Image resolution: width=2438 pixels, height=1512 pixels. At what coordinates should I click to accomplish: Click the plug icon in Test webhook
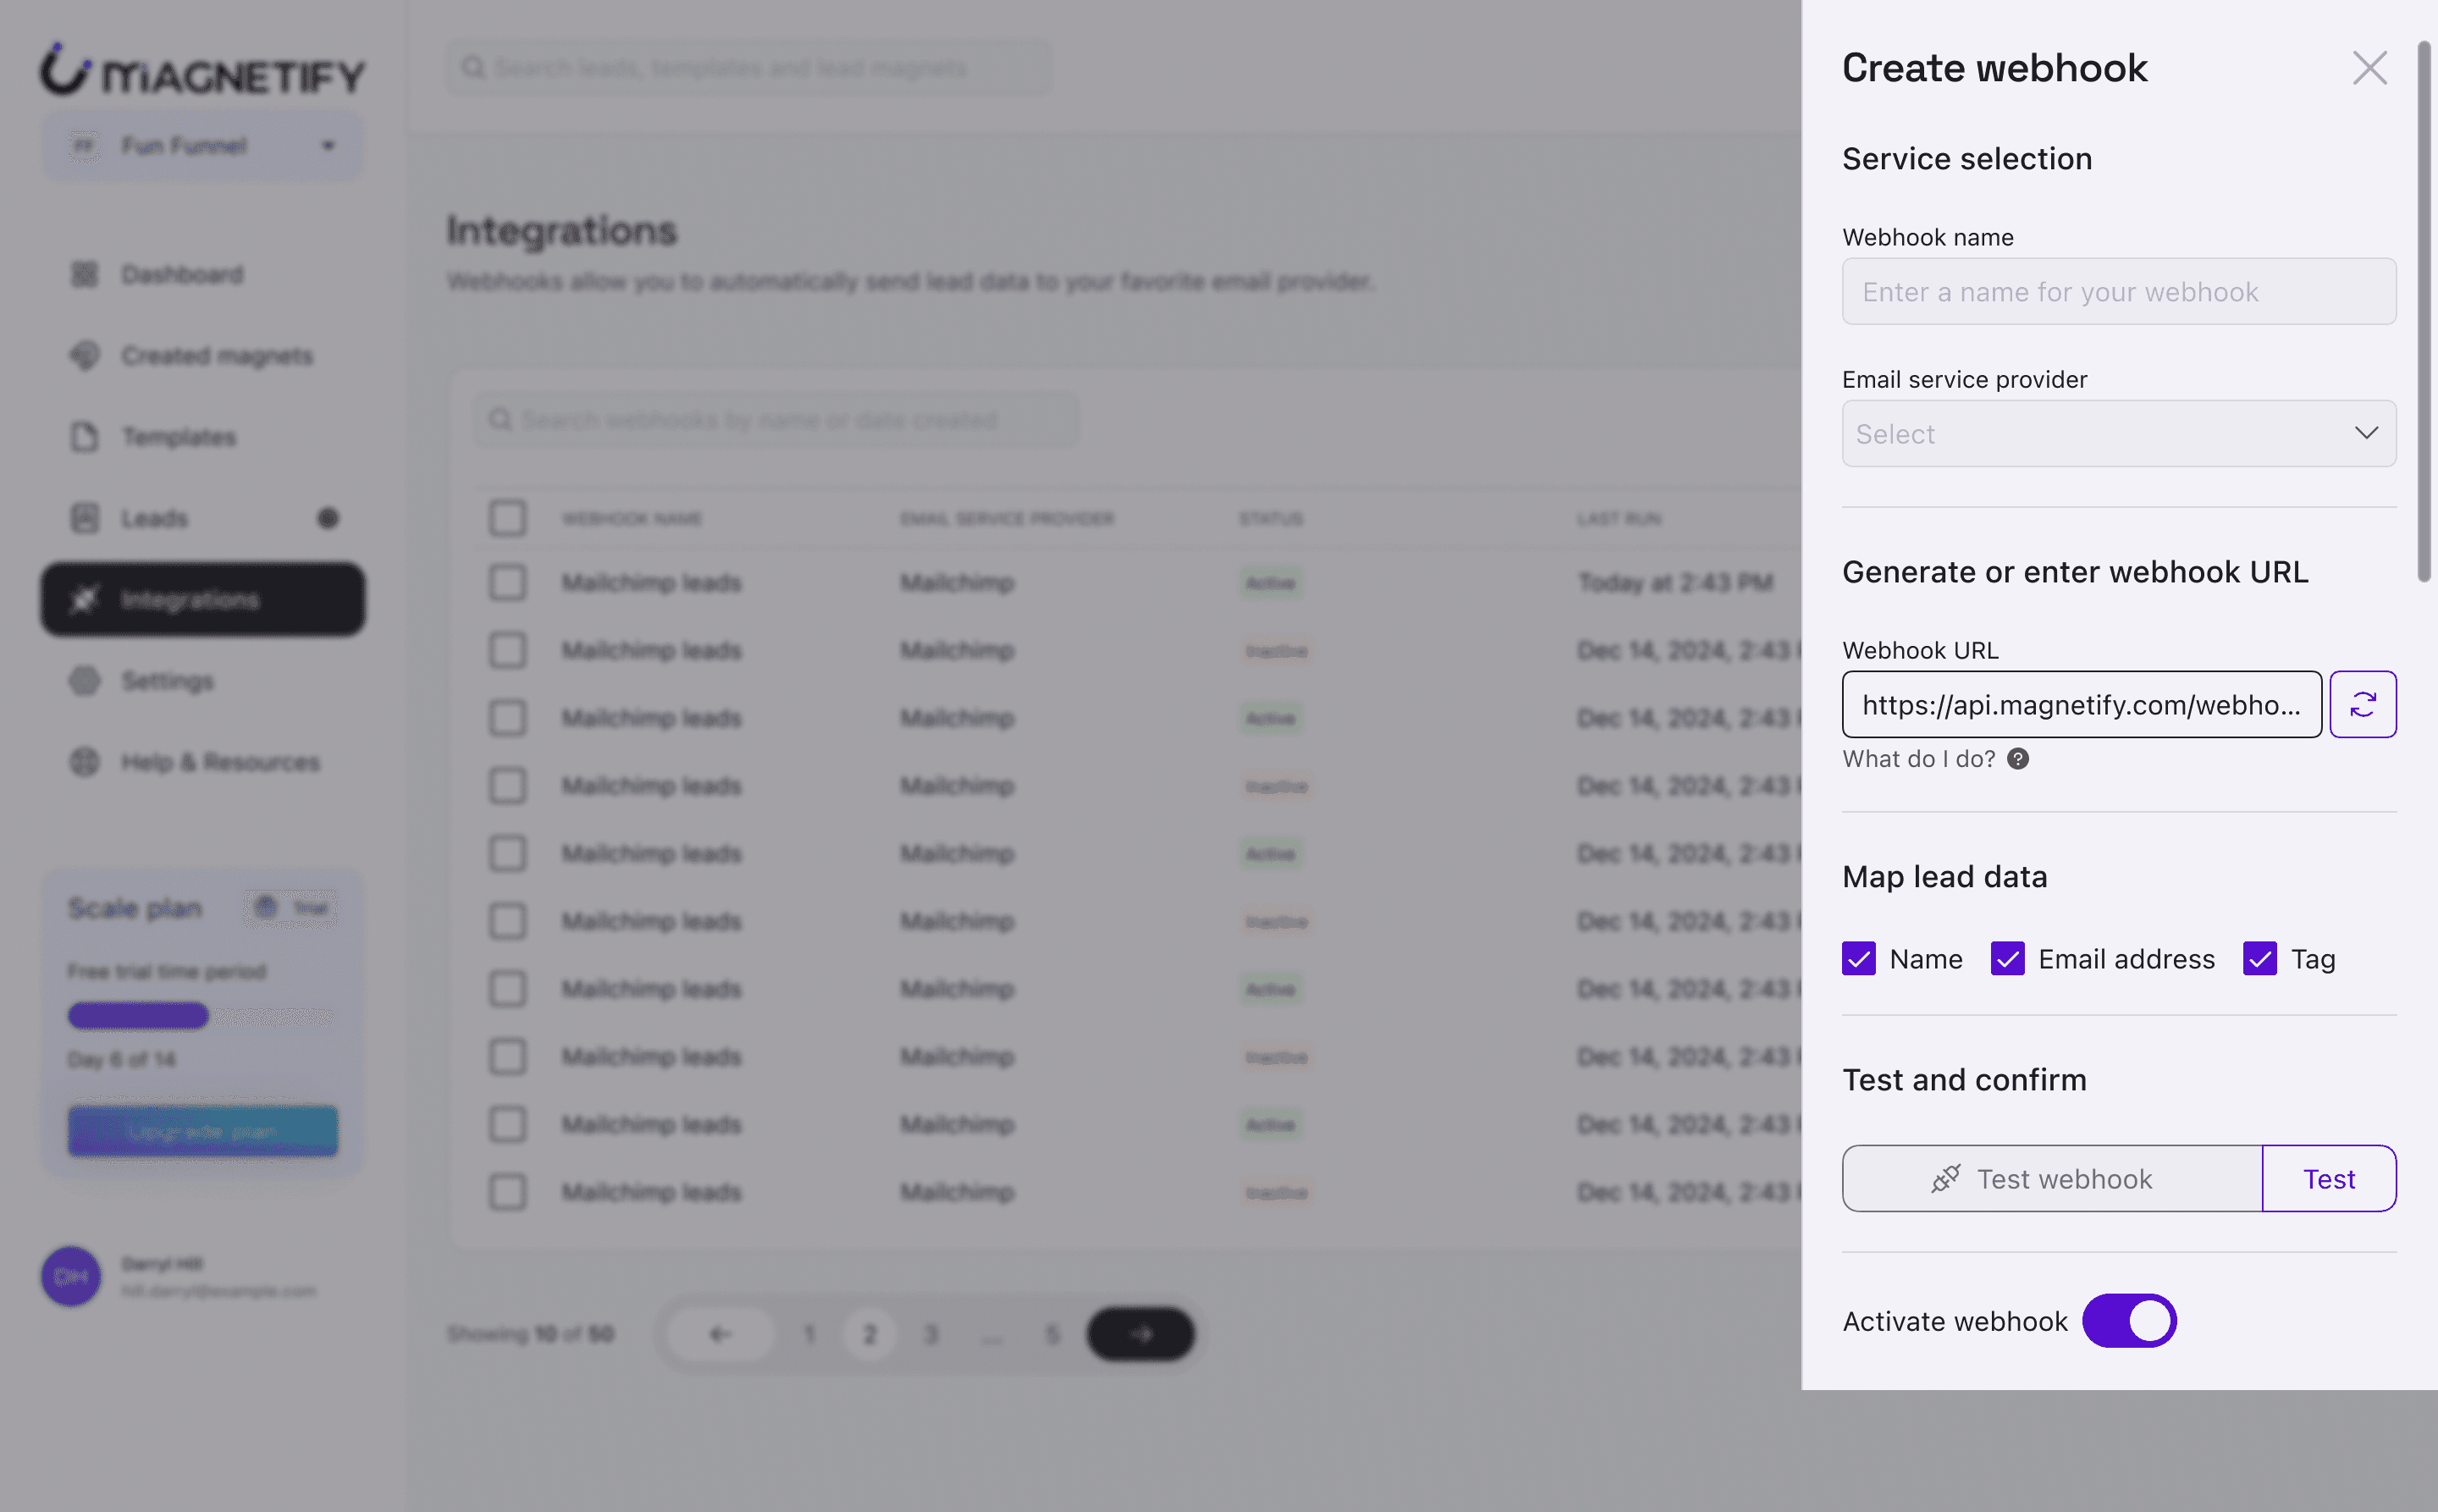(x=1945, y=1178)
